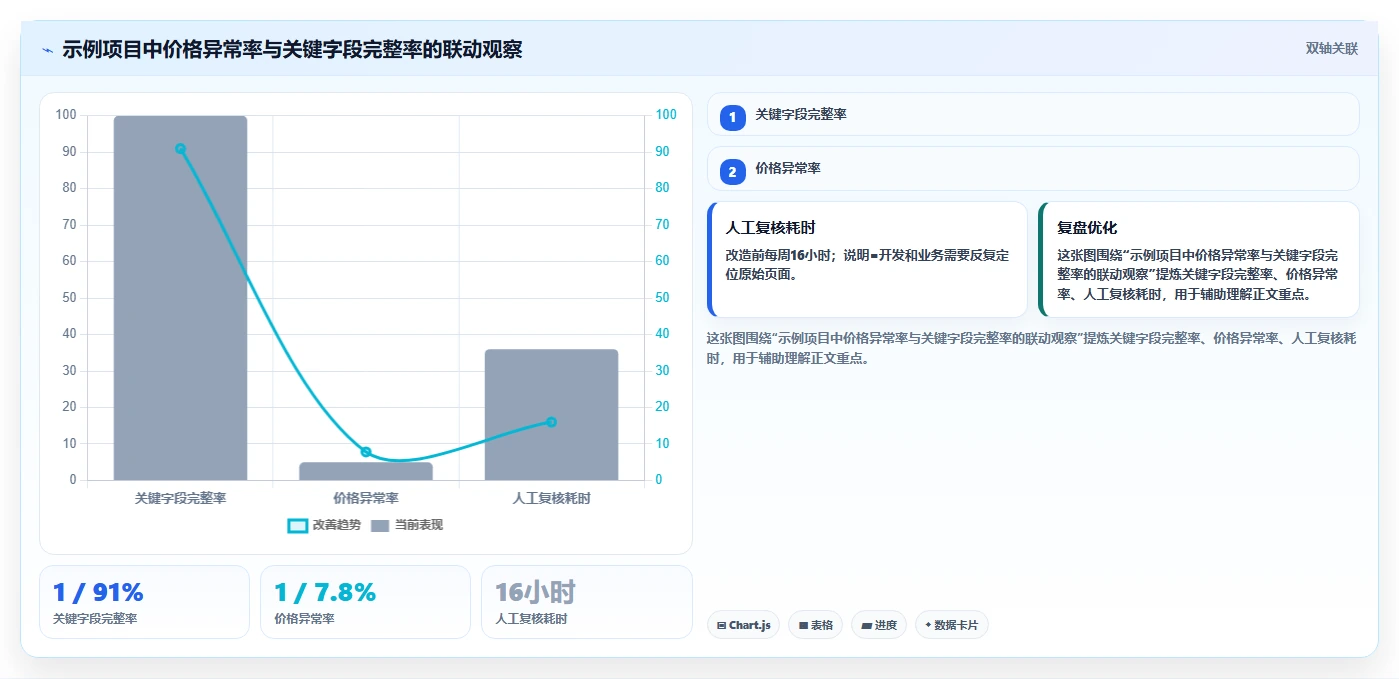The height and width of the screenshot is (679, 1399).
Task: Click the trend line point at 91
Action: click(x=180, y=149)
